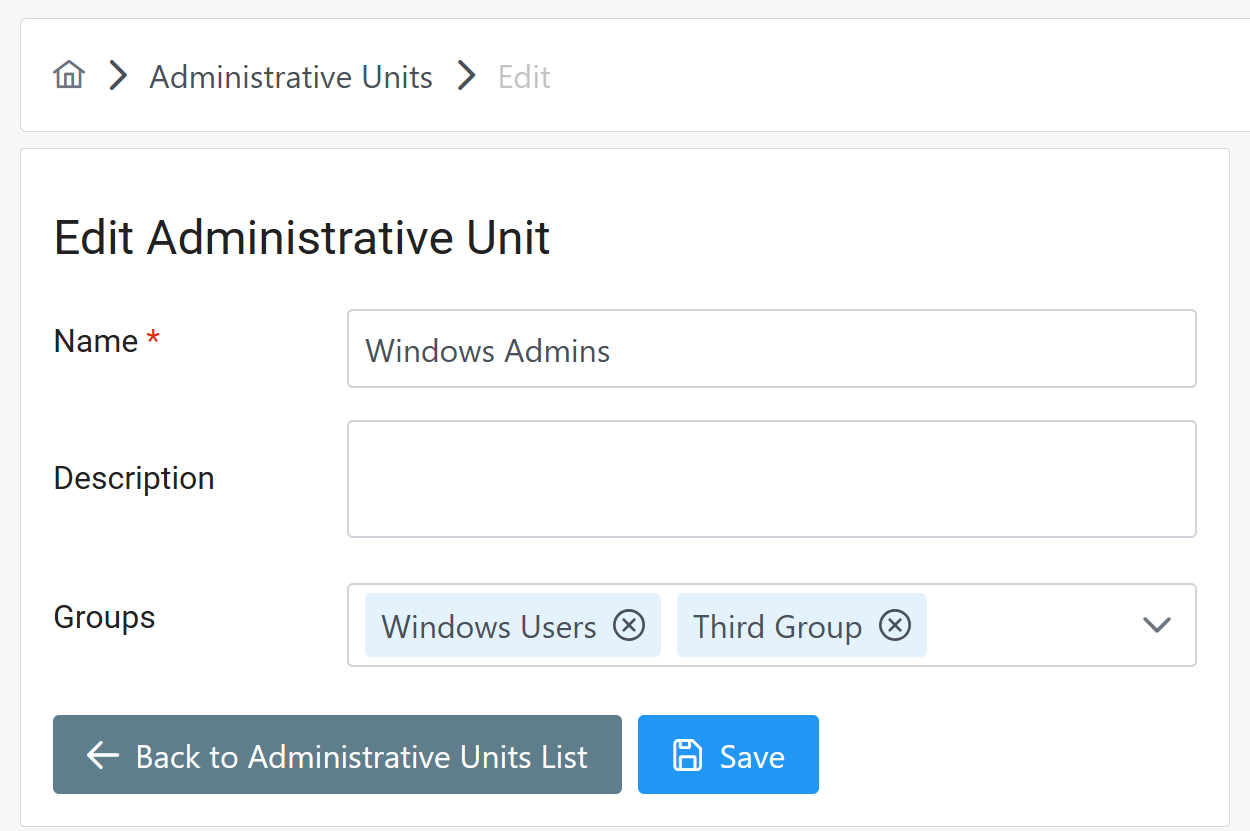This screenshot has height=831, width=1250.
Task: Click the Edit breadcrumb item
Action: pyautogui.click(x=524, y=77)
